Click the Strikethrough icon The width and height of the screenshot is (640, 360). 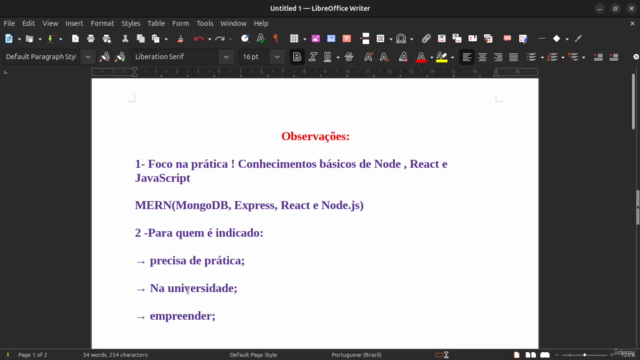(349, 57)
